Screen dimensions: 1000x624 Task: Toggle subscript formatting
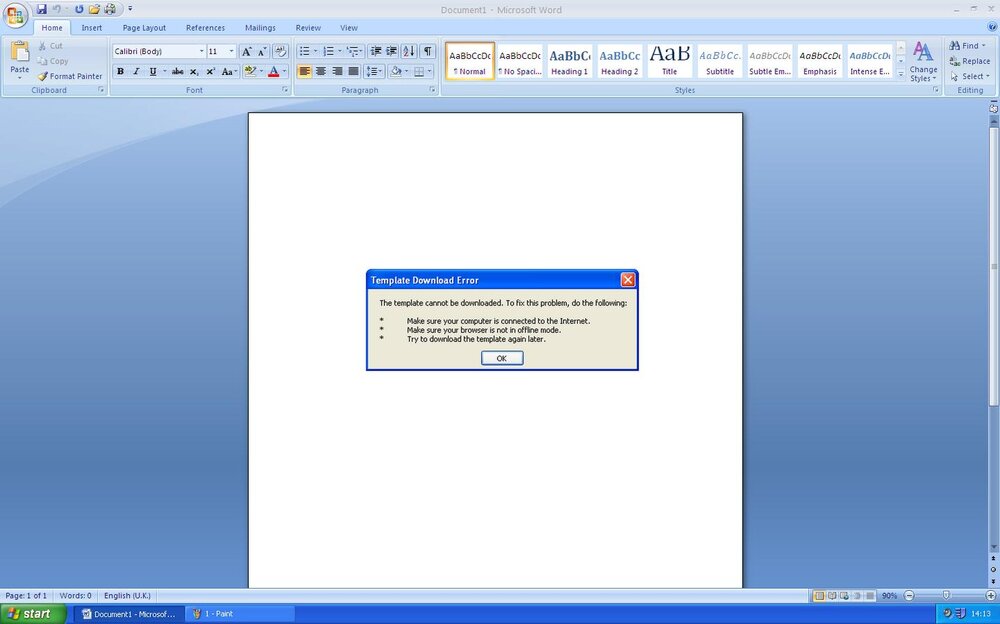coord(194,71)
